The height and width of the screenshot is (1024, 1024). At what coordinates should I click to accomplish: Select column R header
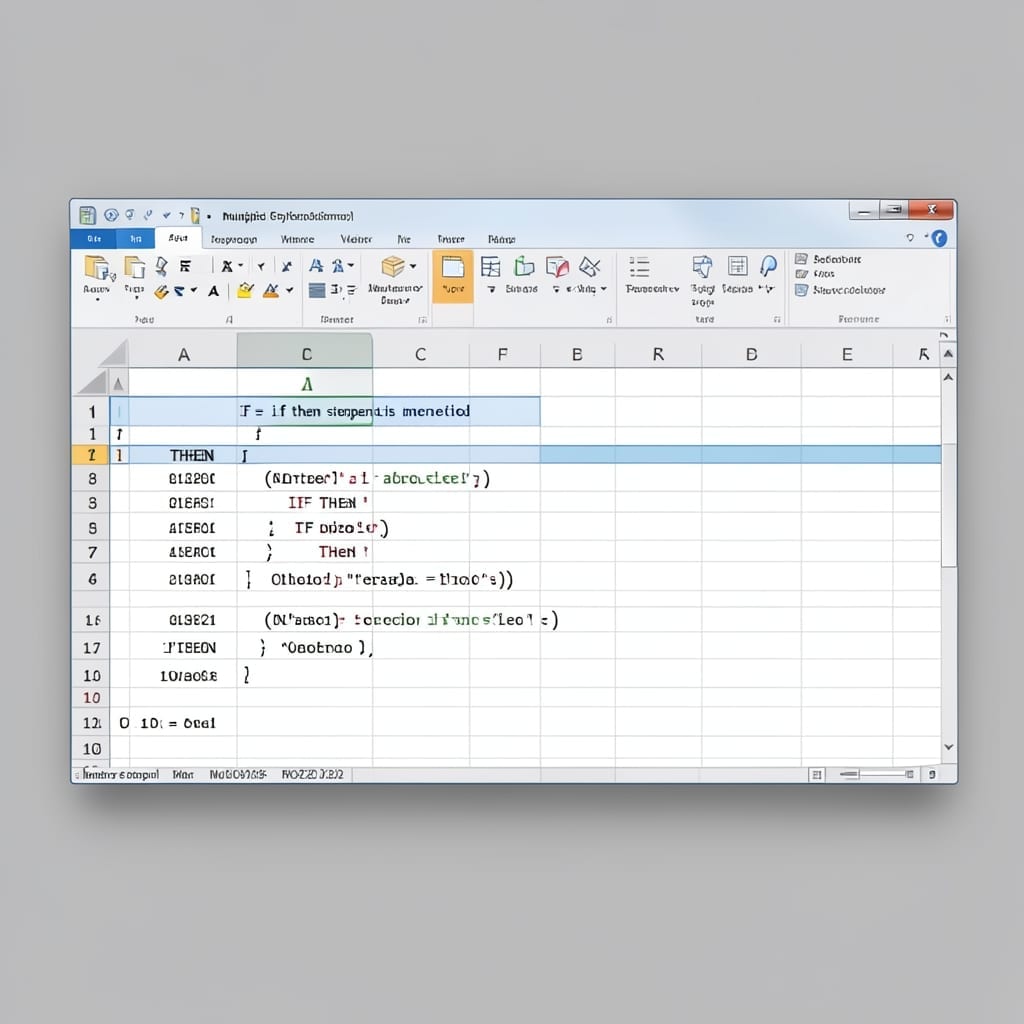click(x=658, y=354)
